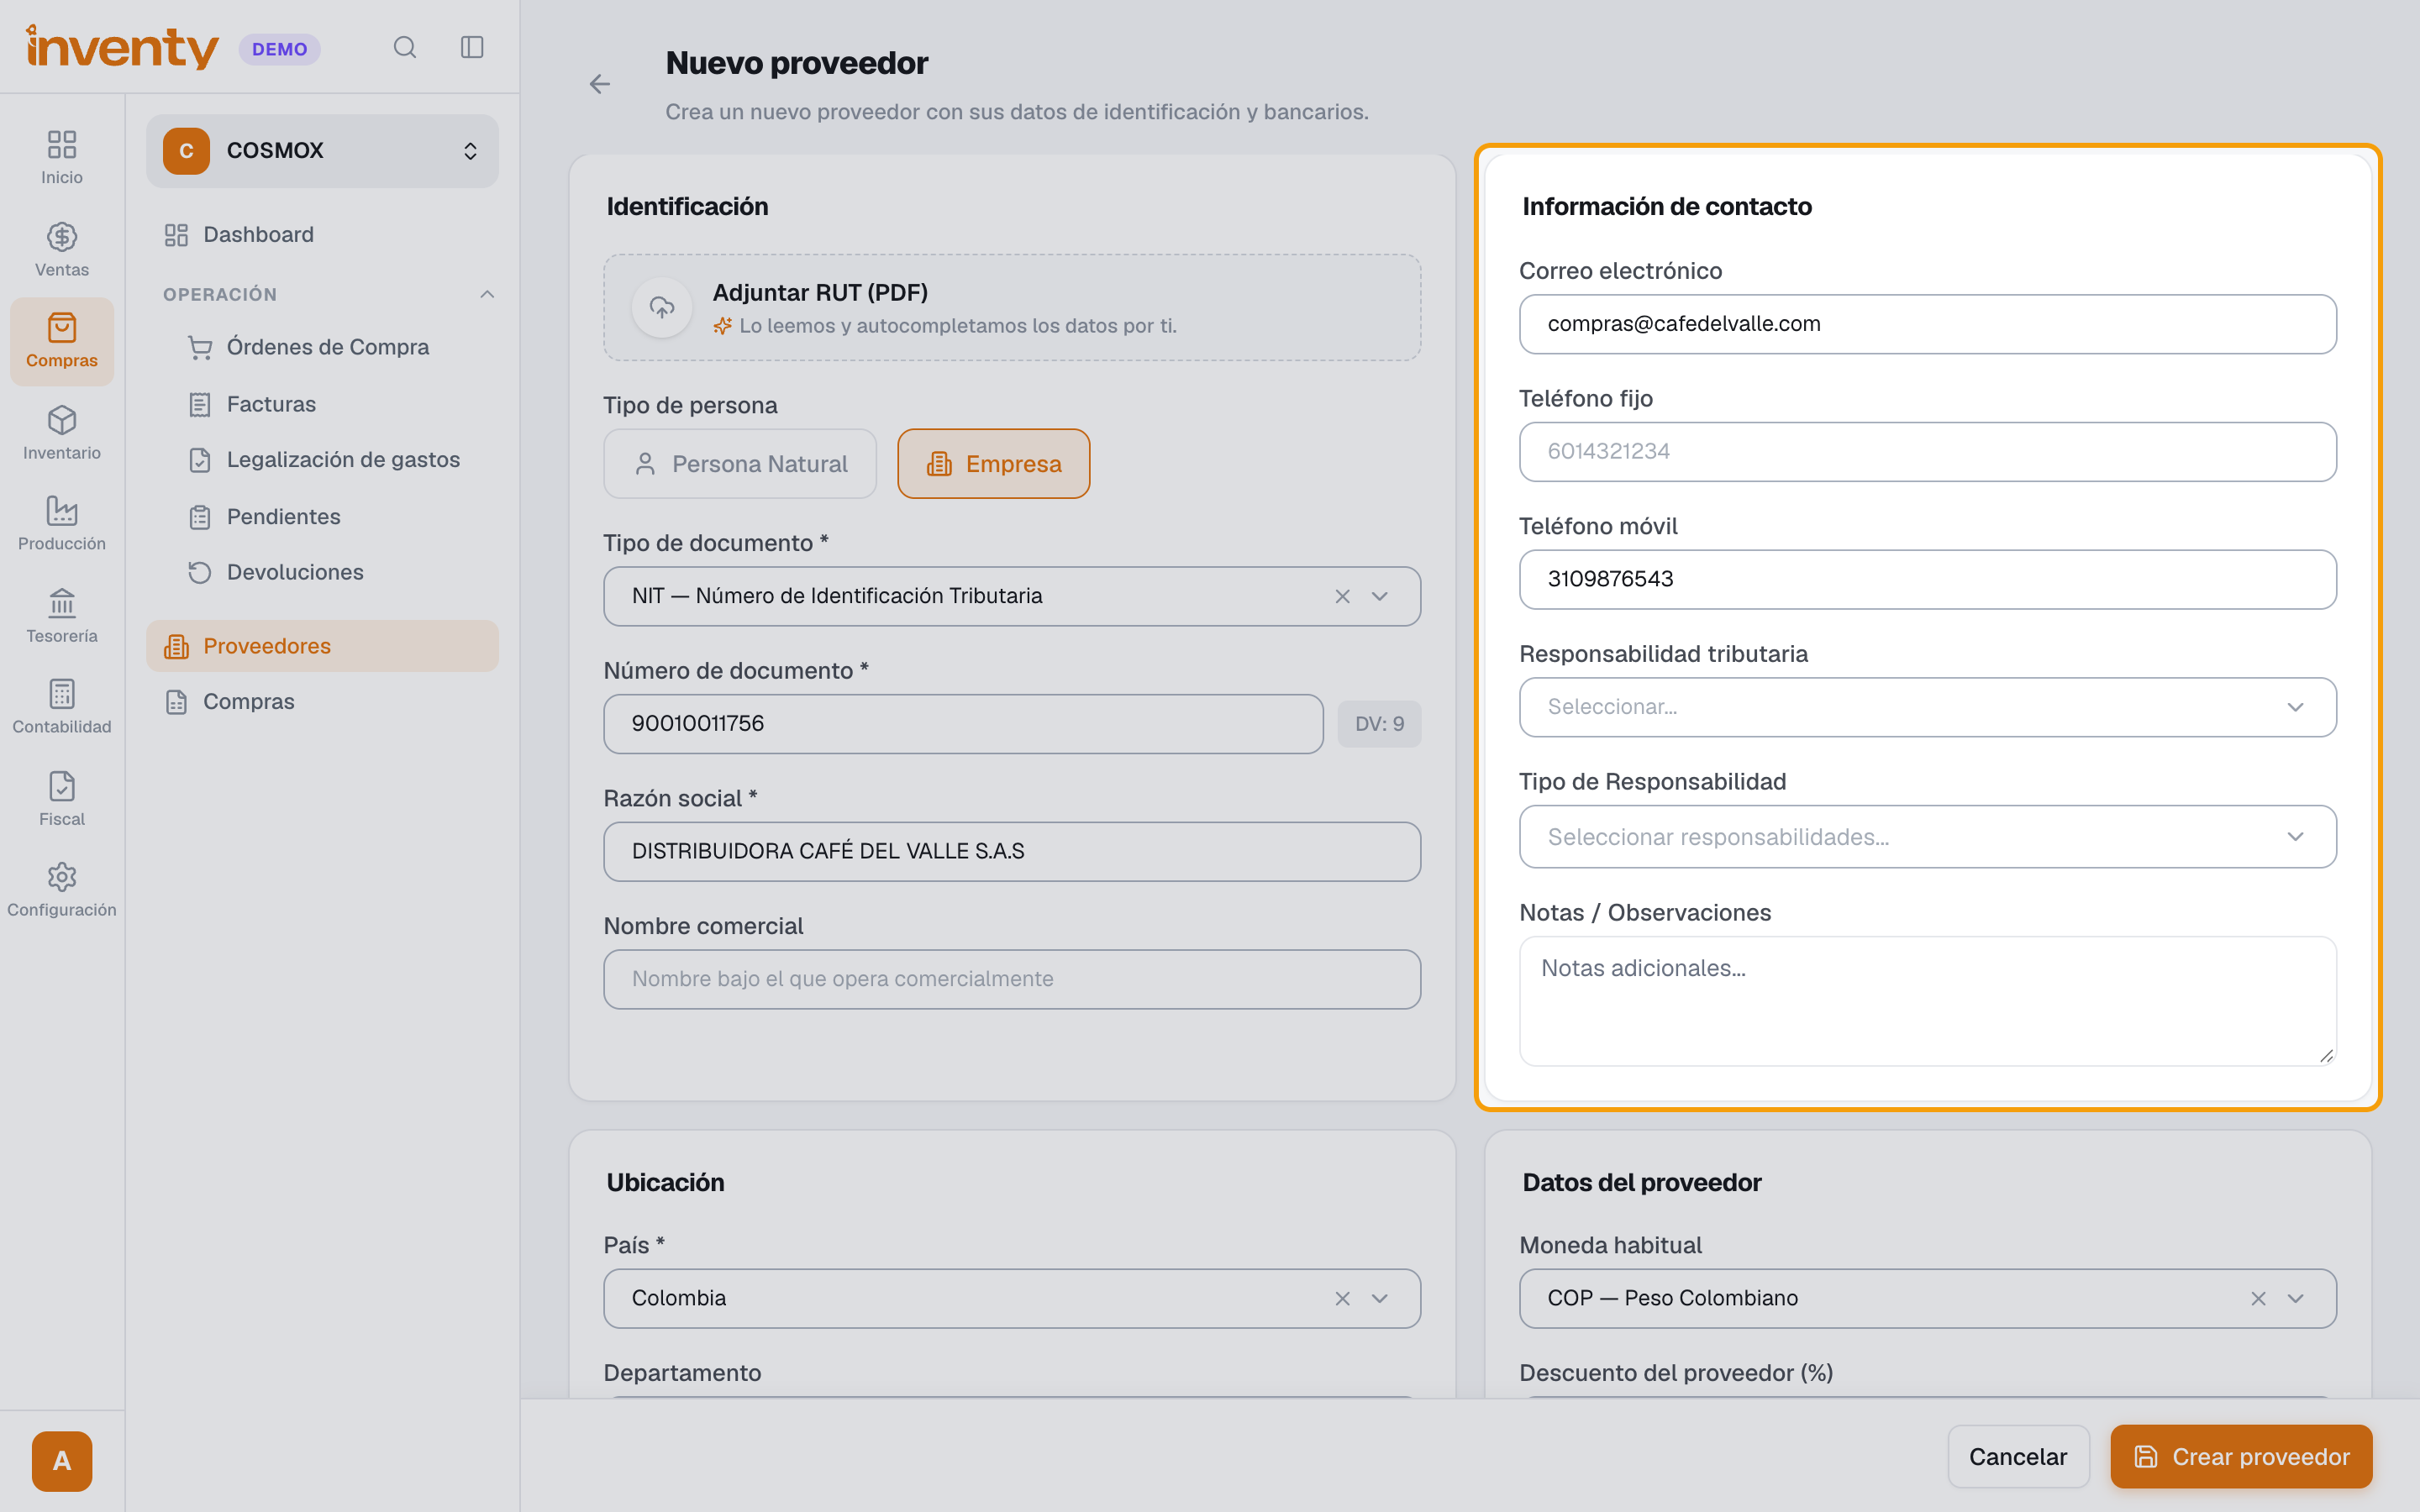Focus the Teléfono fijo field
This screenshot has width=2420, height=1512.
(x=1927, y=452)
